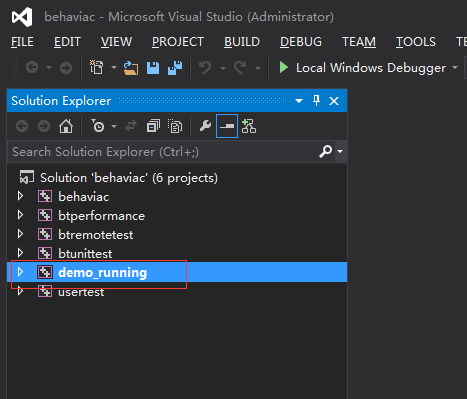
Task: Open the VIEW menu
Action: coord(117,42)
